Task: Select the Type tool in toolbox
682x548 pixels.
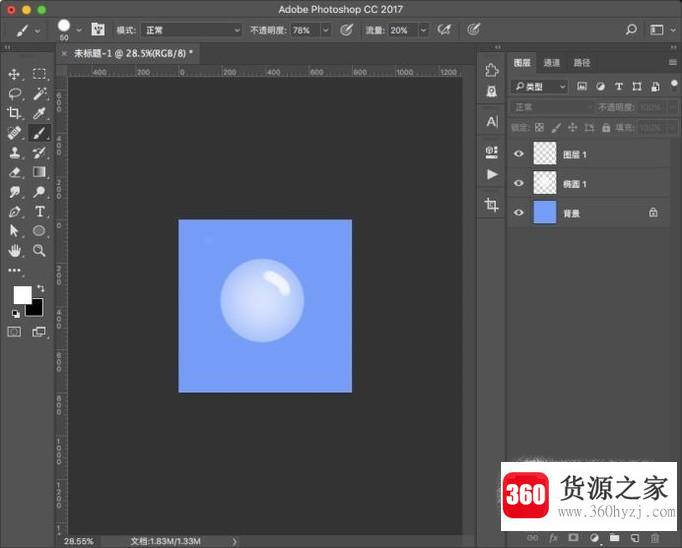Action: click(x=39, y=211)
